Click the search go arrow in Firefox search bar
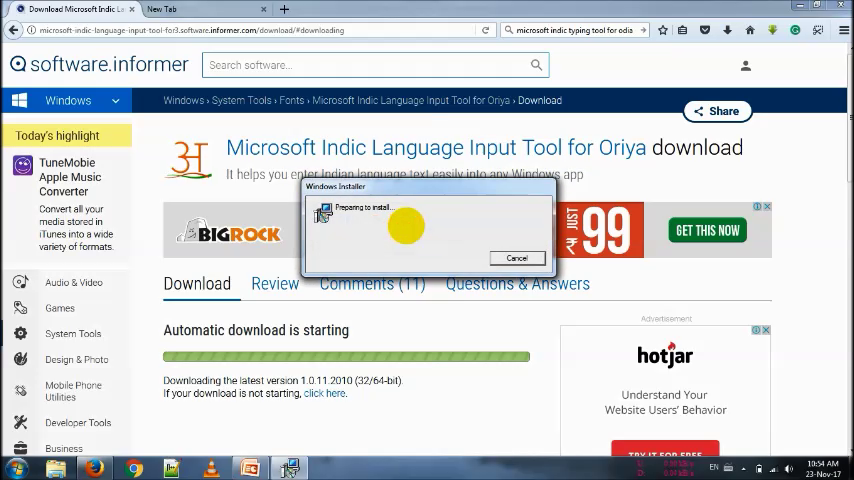The height and width of the screenshot is (480, 854). click(643, 30)
